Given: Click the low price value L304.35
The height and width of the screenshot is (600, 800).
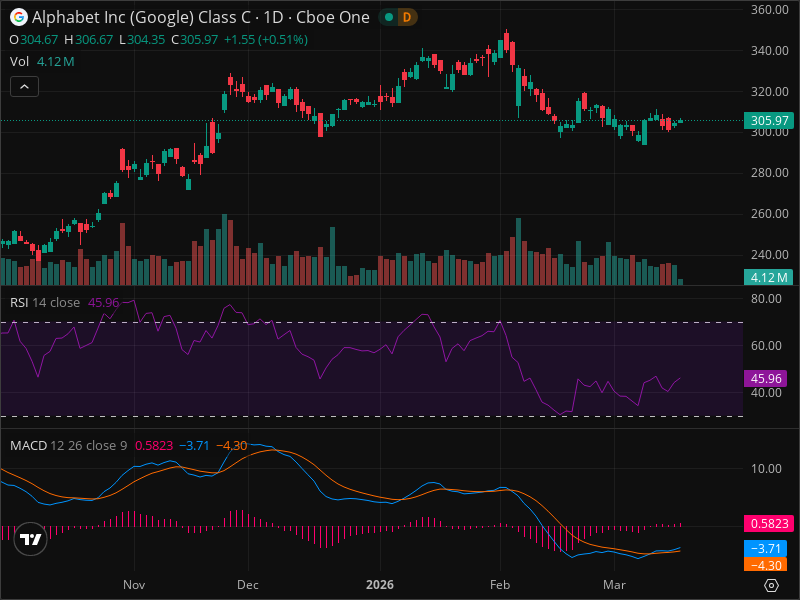Looking at the screenshot, I should [x=142, y=40].
